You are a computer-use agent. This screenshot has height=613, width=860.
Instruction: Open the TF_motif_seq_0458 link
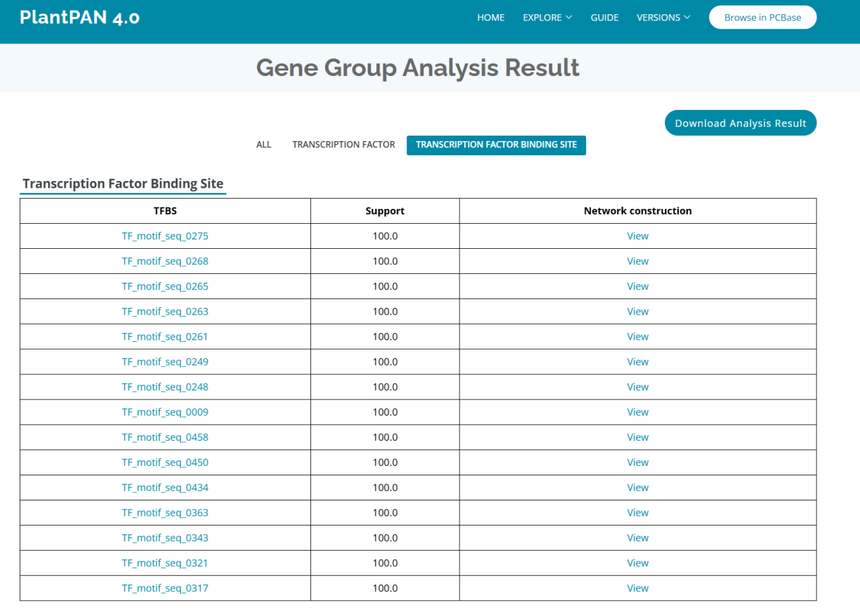point(165,438)
